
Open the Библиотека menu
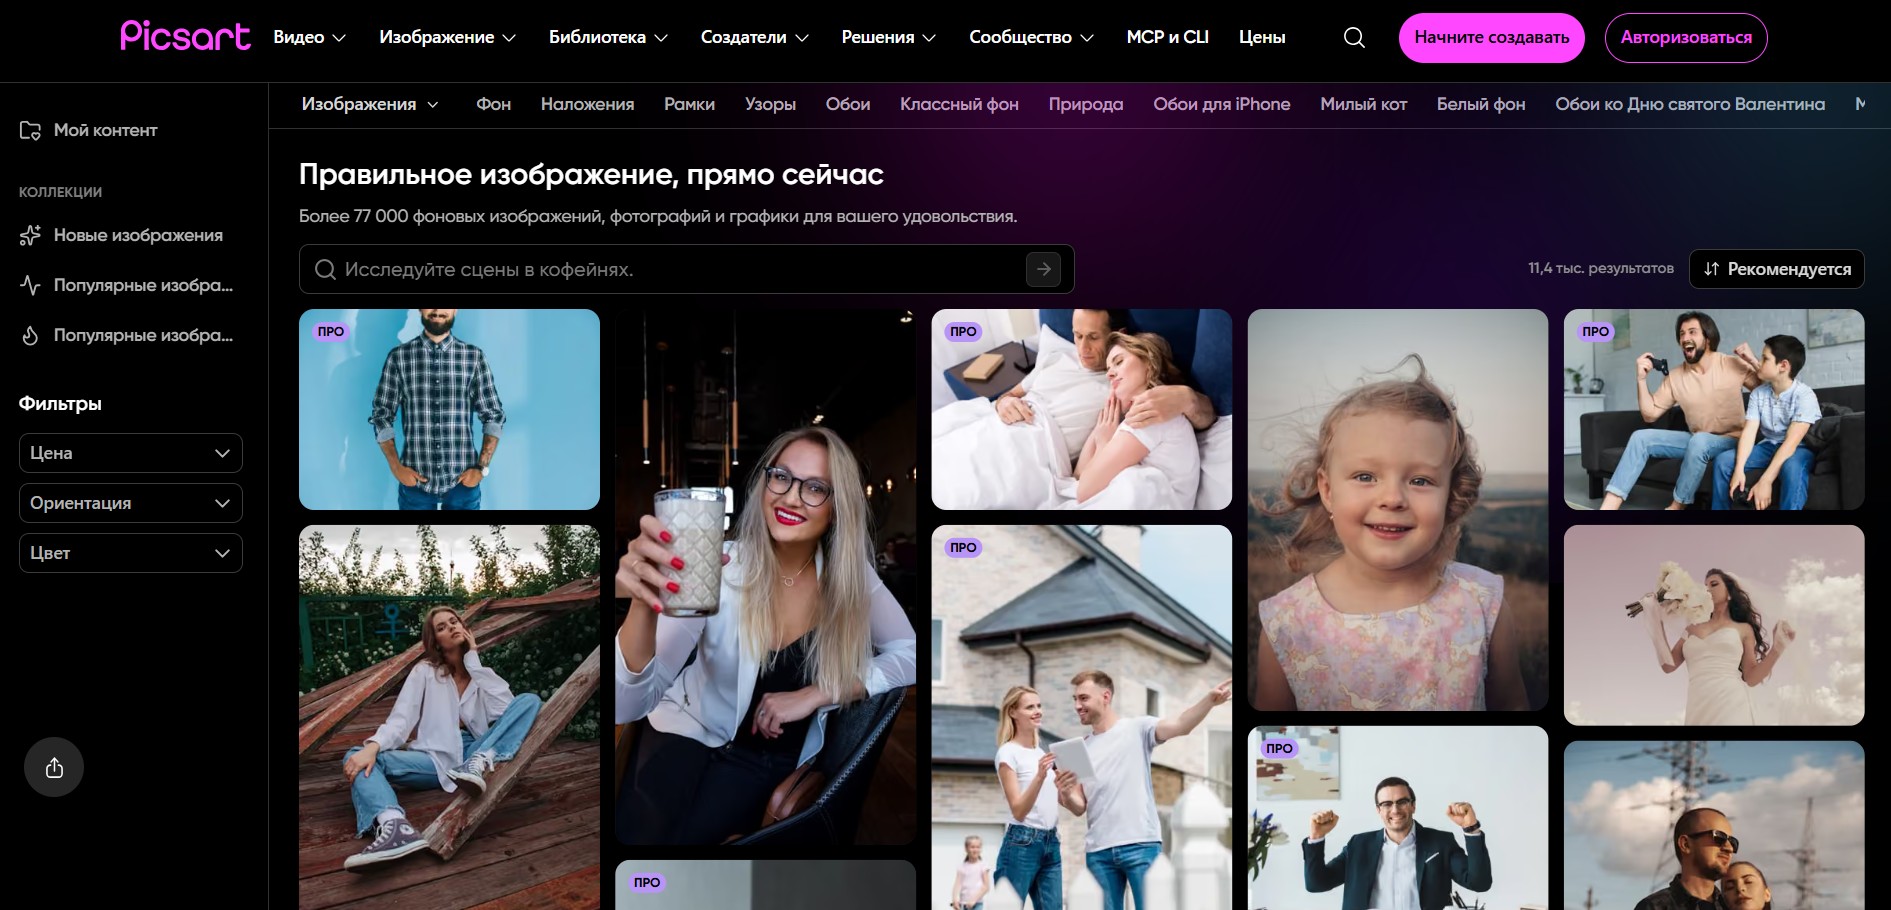(608, 37)
